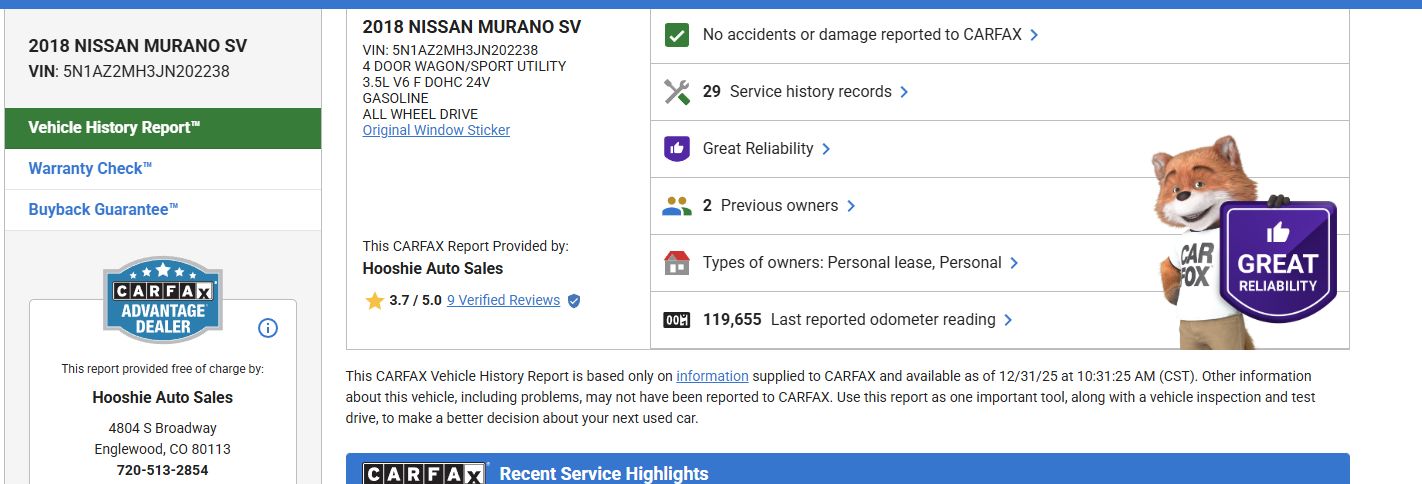The height and width of the screenshot is (484, 1422).
Task: Click the gold star rating icon
Action: pos(375,301)
